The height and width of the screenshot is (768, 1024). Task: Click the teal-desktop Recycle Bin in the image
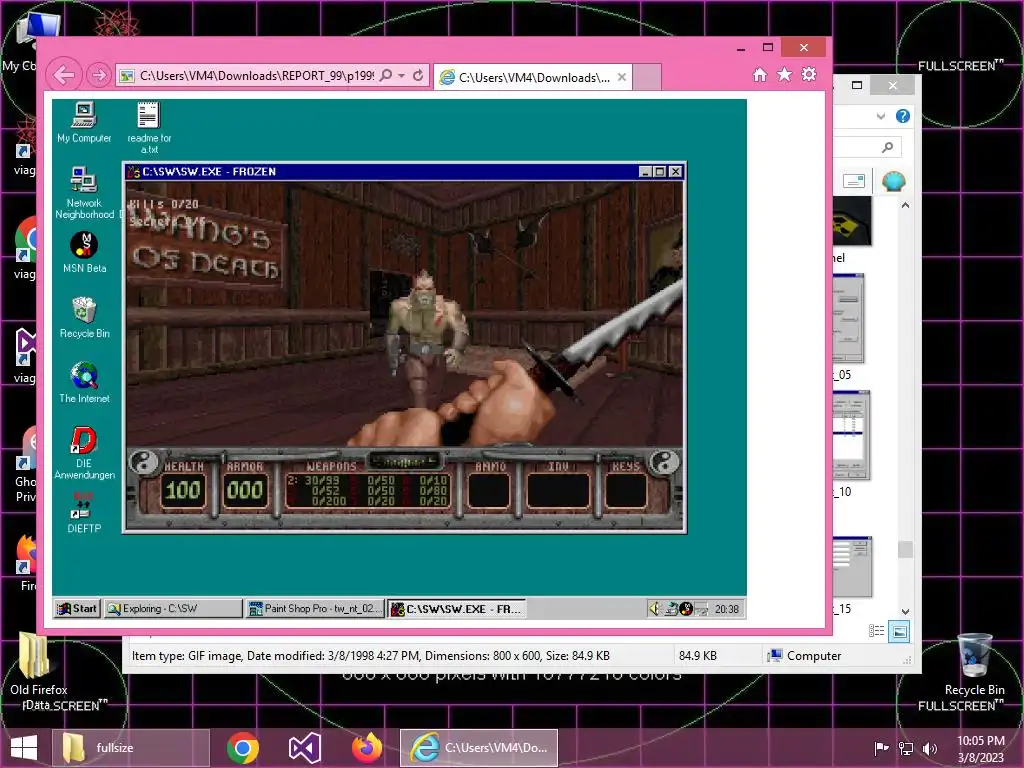84,317
